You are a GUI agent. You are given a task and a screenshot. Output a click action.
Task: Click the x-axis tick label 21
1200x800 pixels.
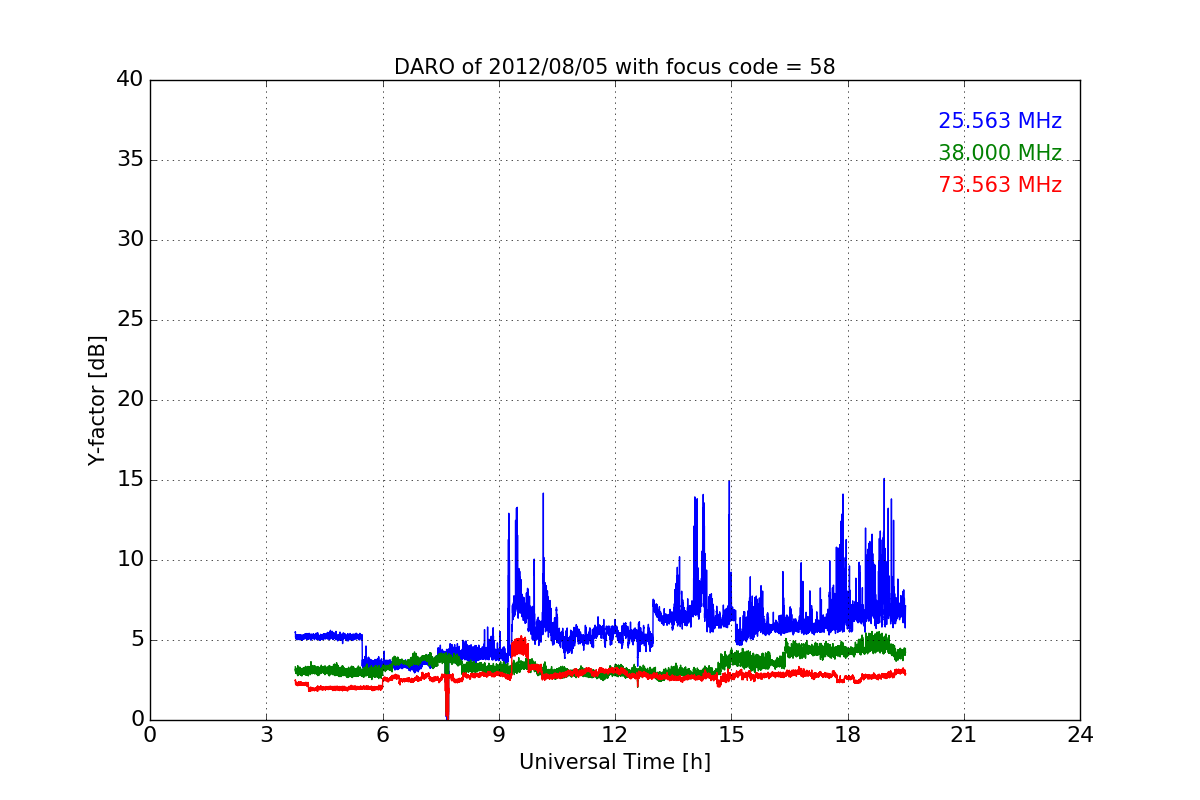(x=963, y=735)
